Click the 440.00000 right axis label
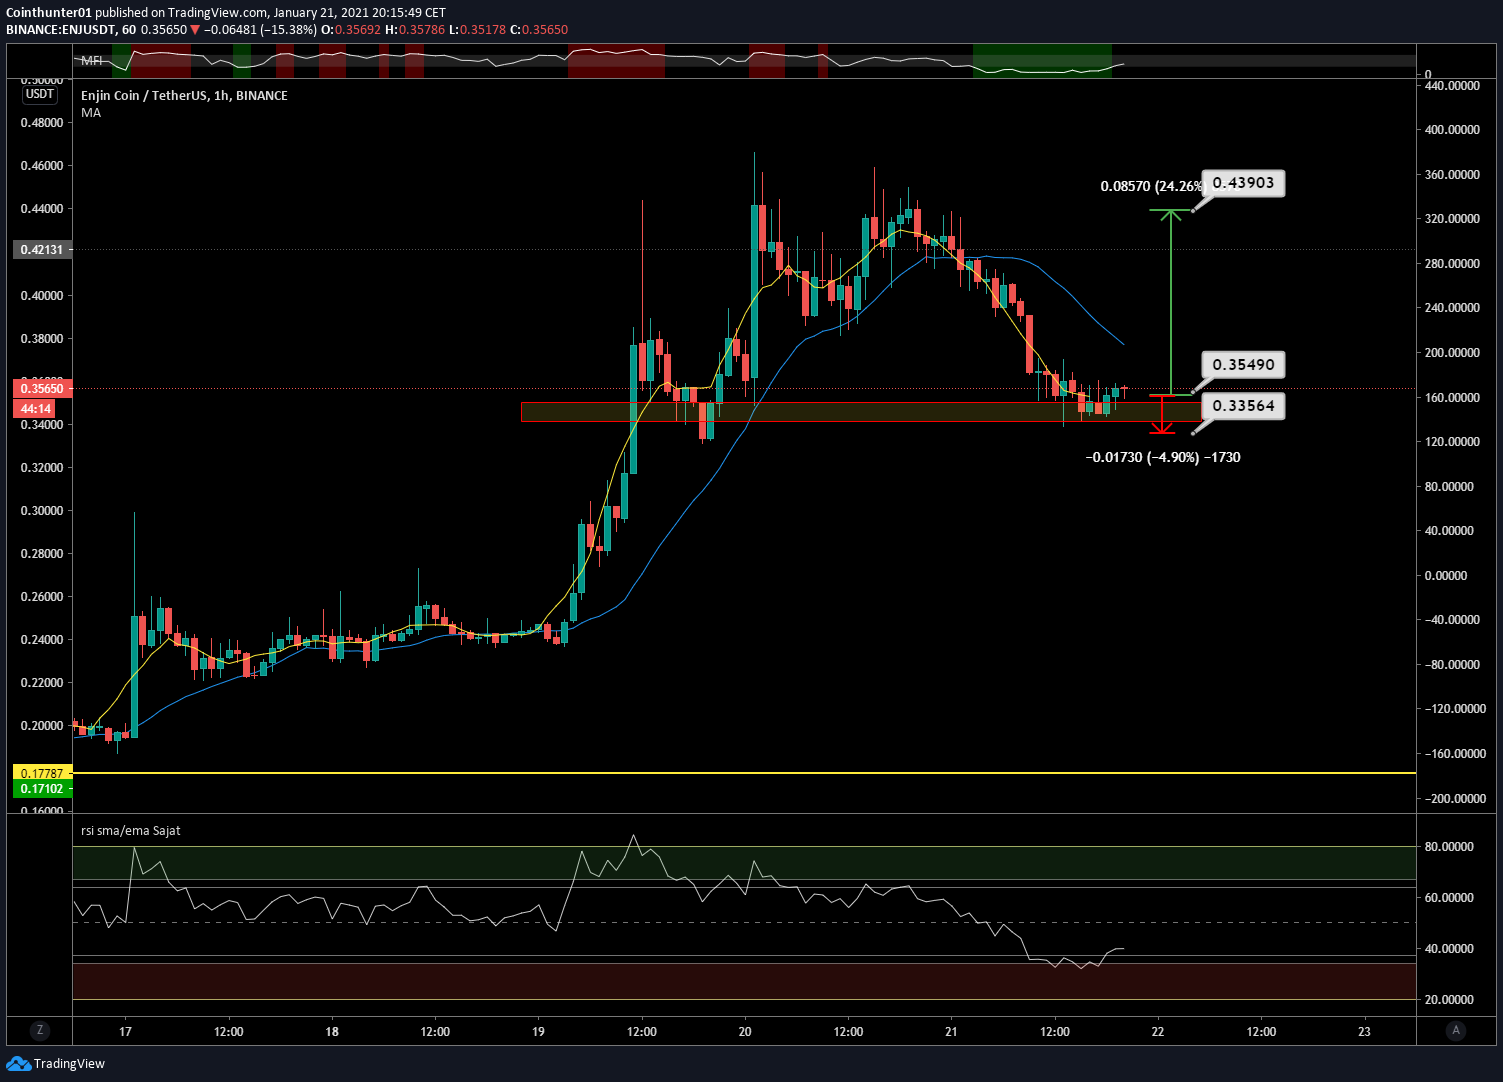This screenshot has width=1503, height=1082. 1452,86
